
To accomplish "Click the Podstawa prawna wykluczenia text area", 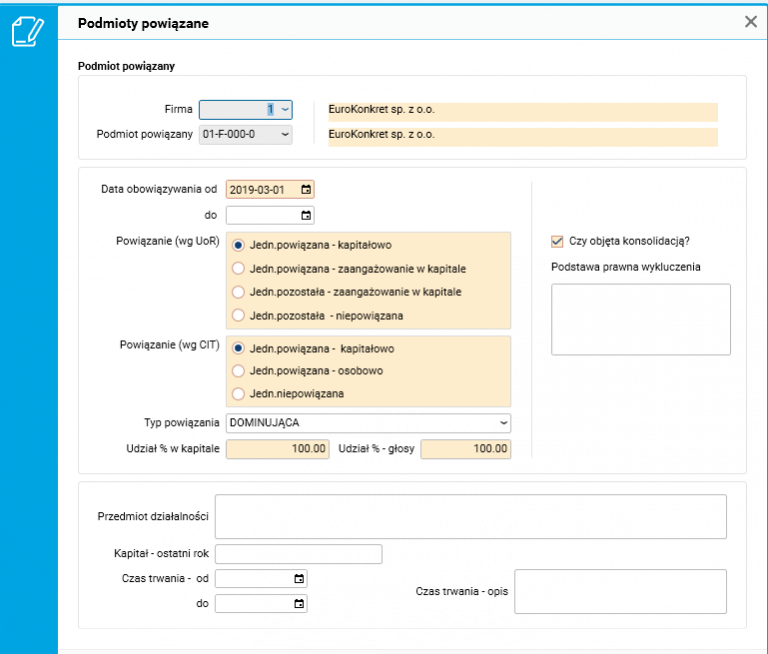I will coord(640,319).
